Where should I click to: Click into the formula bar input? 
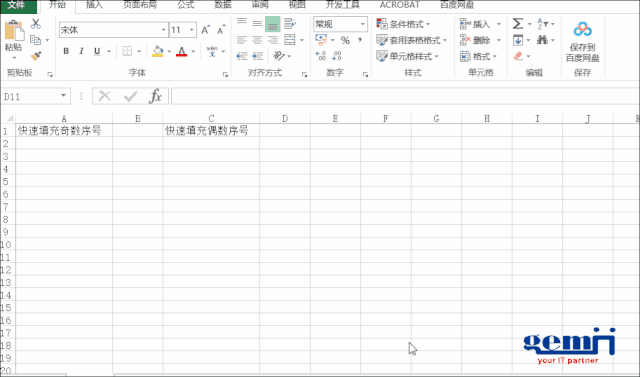tap(405, 96)
